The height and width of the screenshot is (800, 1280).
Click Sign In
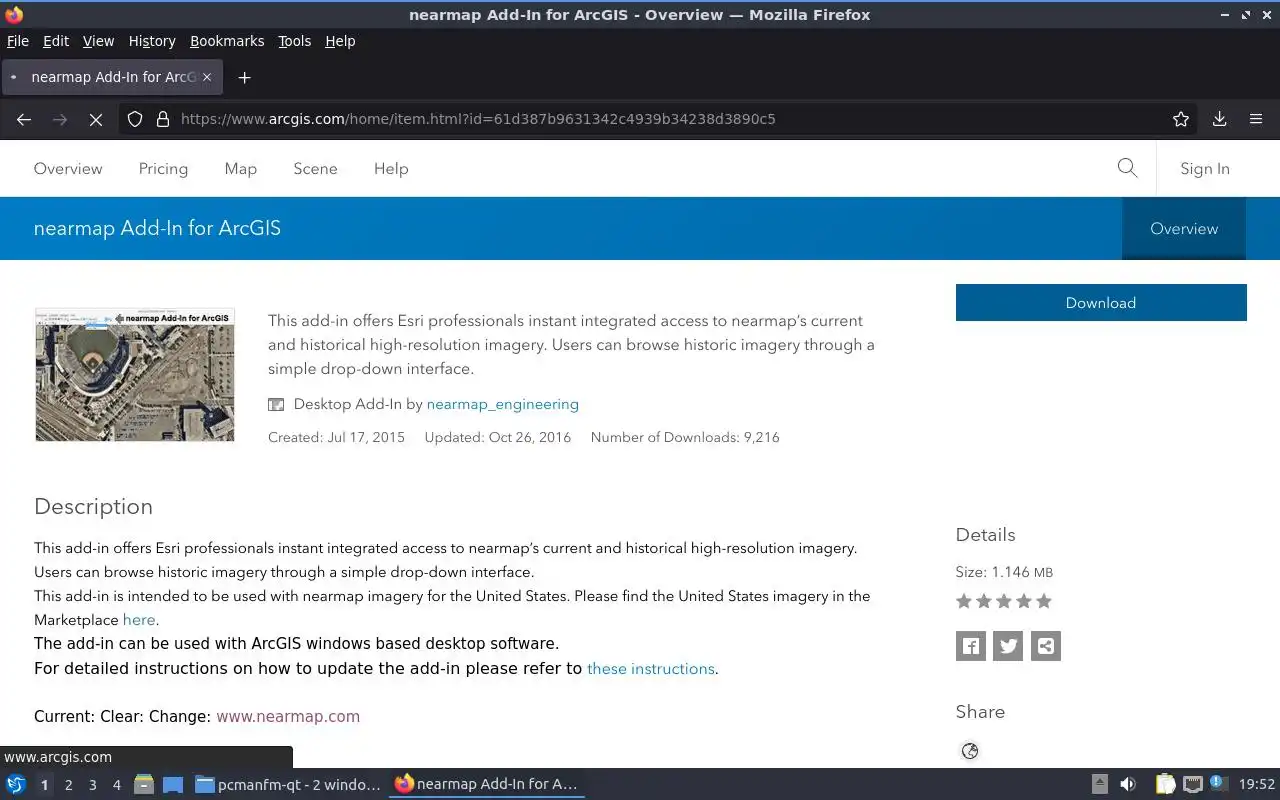[1205, 168]
